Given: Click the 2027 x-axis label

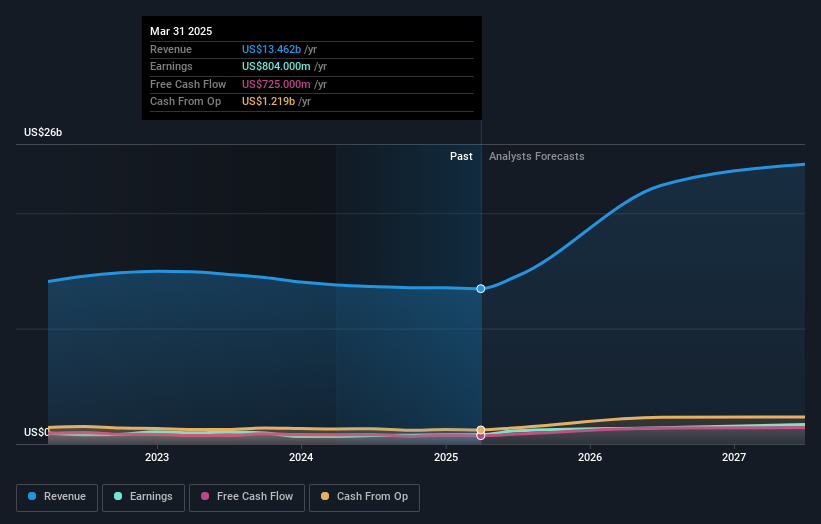Looking at the screenshot, I should pyautogui.click(x=734, y=457).
